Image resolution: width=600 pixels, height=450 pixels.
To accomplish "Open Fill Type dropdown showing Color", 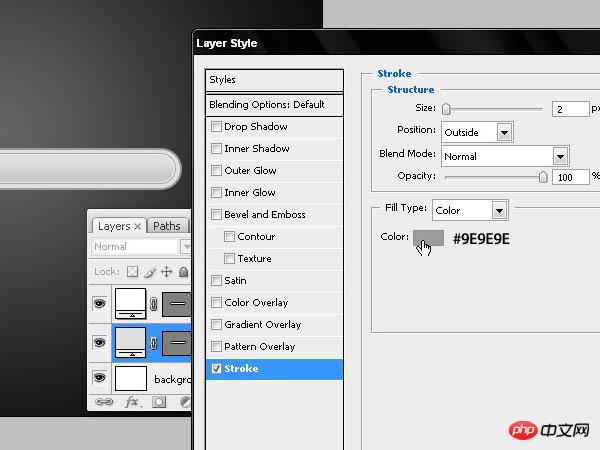I will tap(470, 210).
